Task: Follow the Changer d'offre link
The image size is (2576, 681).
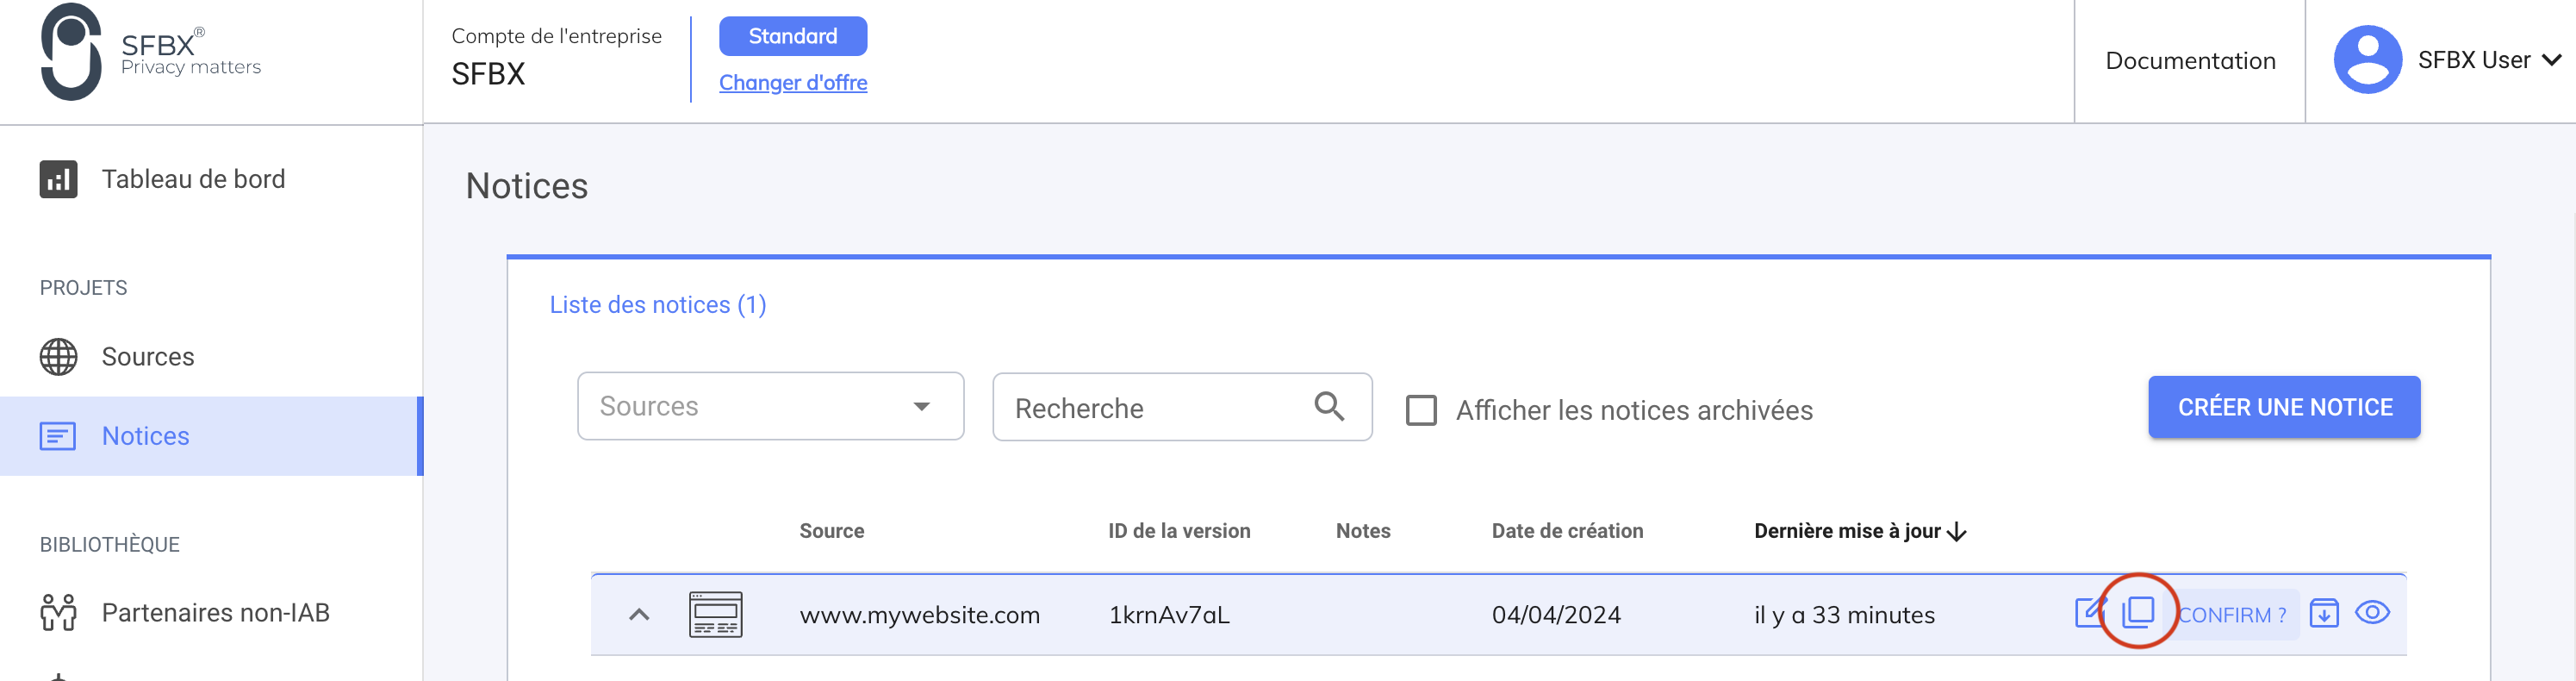Action: (x=793, y=82)
